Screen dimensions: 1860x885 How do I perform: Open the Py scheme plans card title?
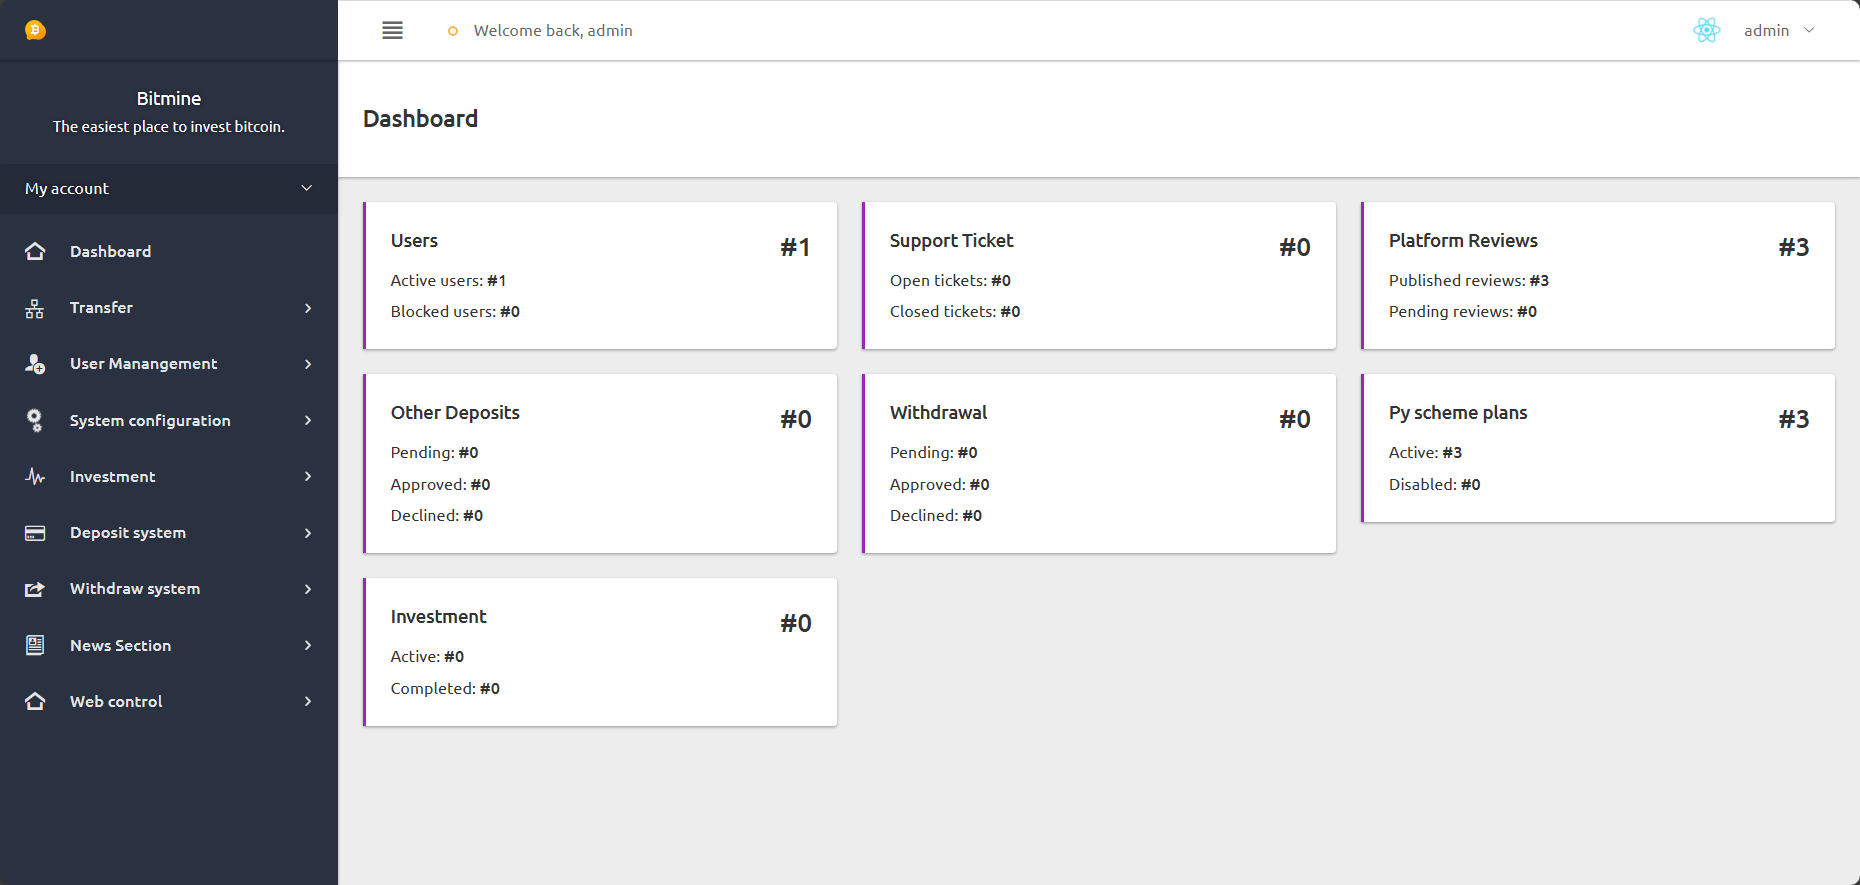[x=1458, y=413]
